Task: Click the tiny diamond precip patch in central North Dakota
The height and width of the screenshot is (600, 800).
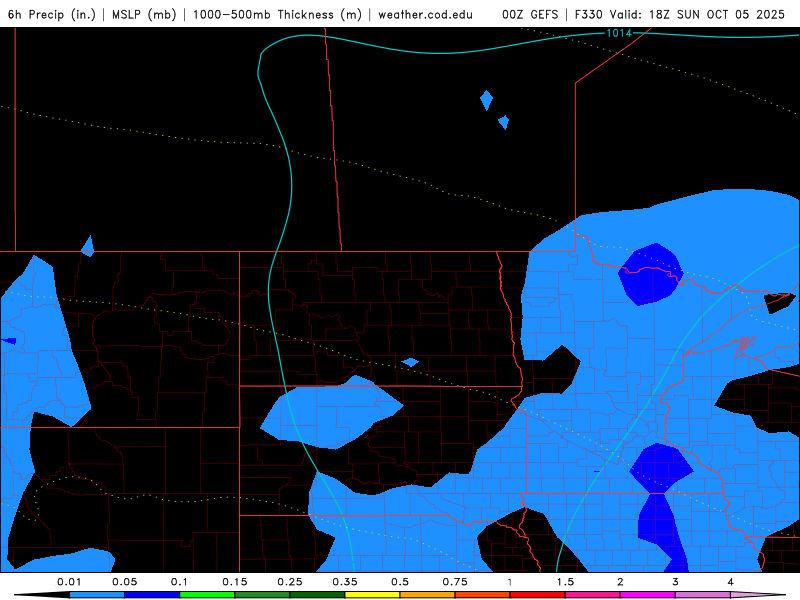Action: coord(410,362)
